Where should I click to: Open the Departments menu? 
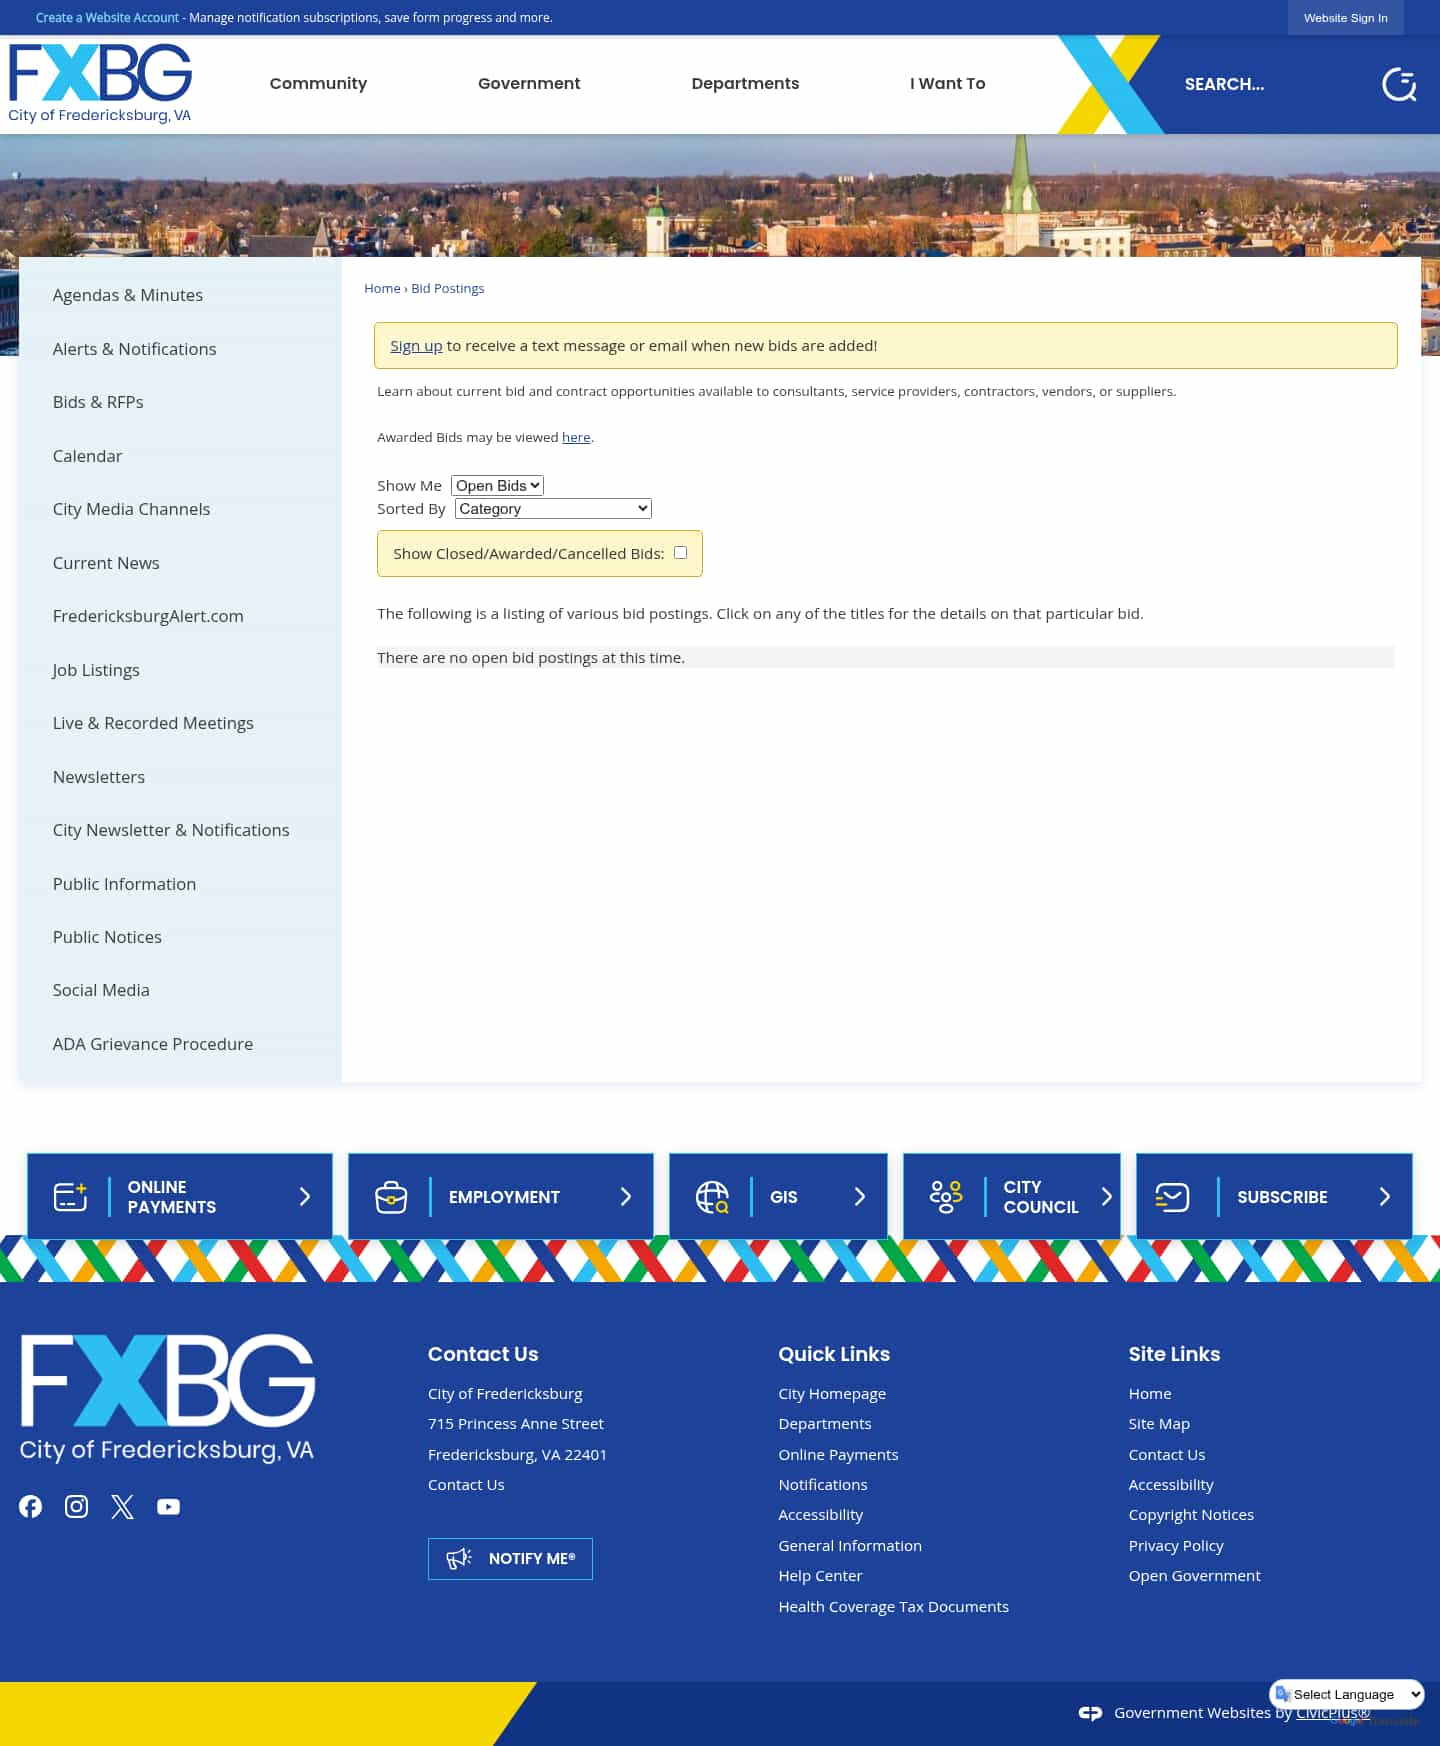pyautogui.click(x=745, y=84)
